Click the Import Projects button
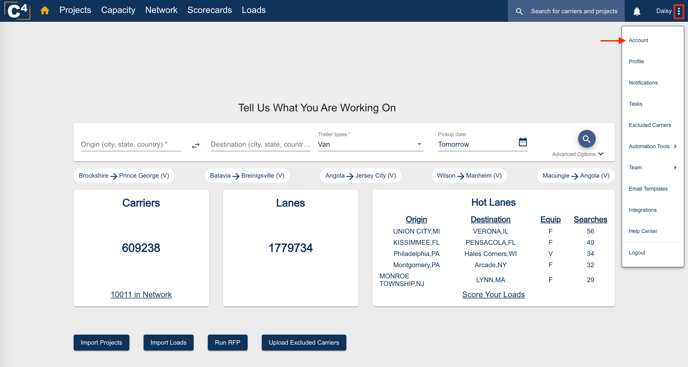 pos(101,342)
